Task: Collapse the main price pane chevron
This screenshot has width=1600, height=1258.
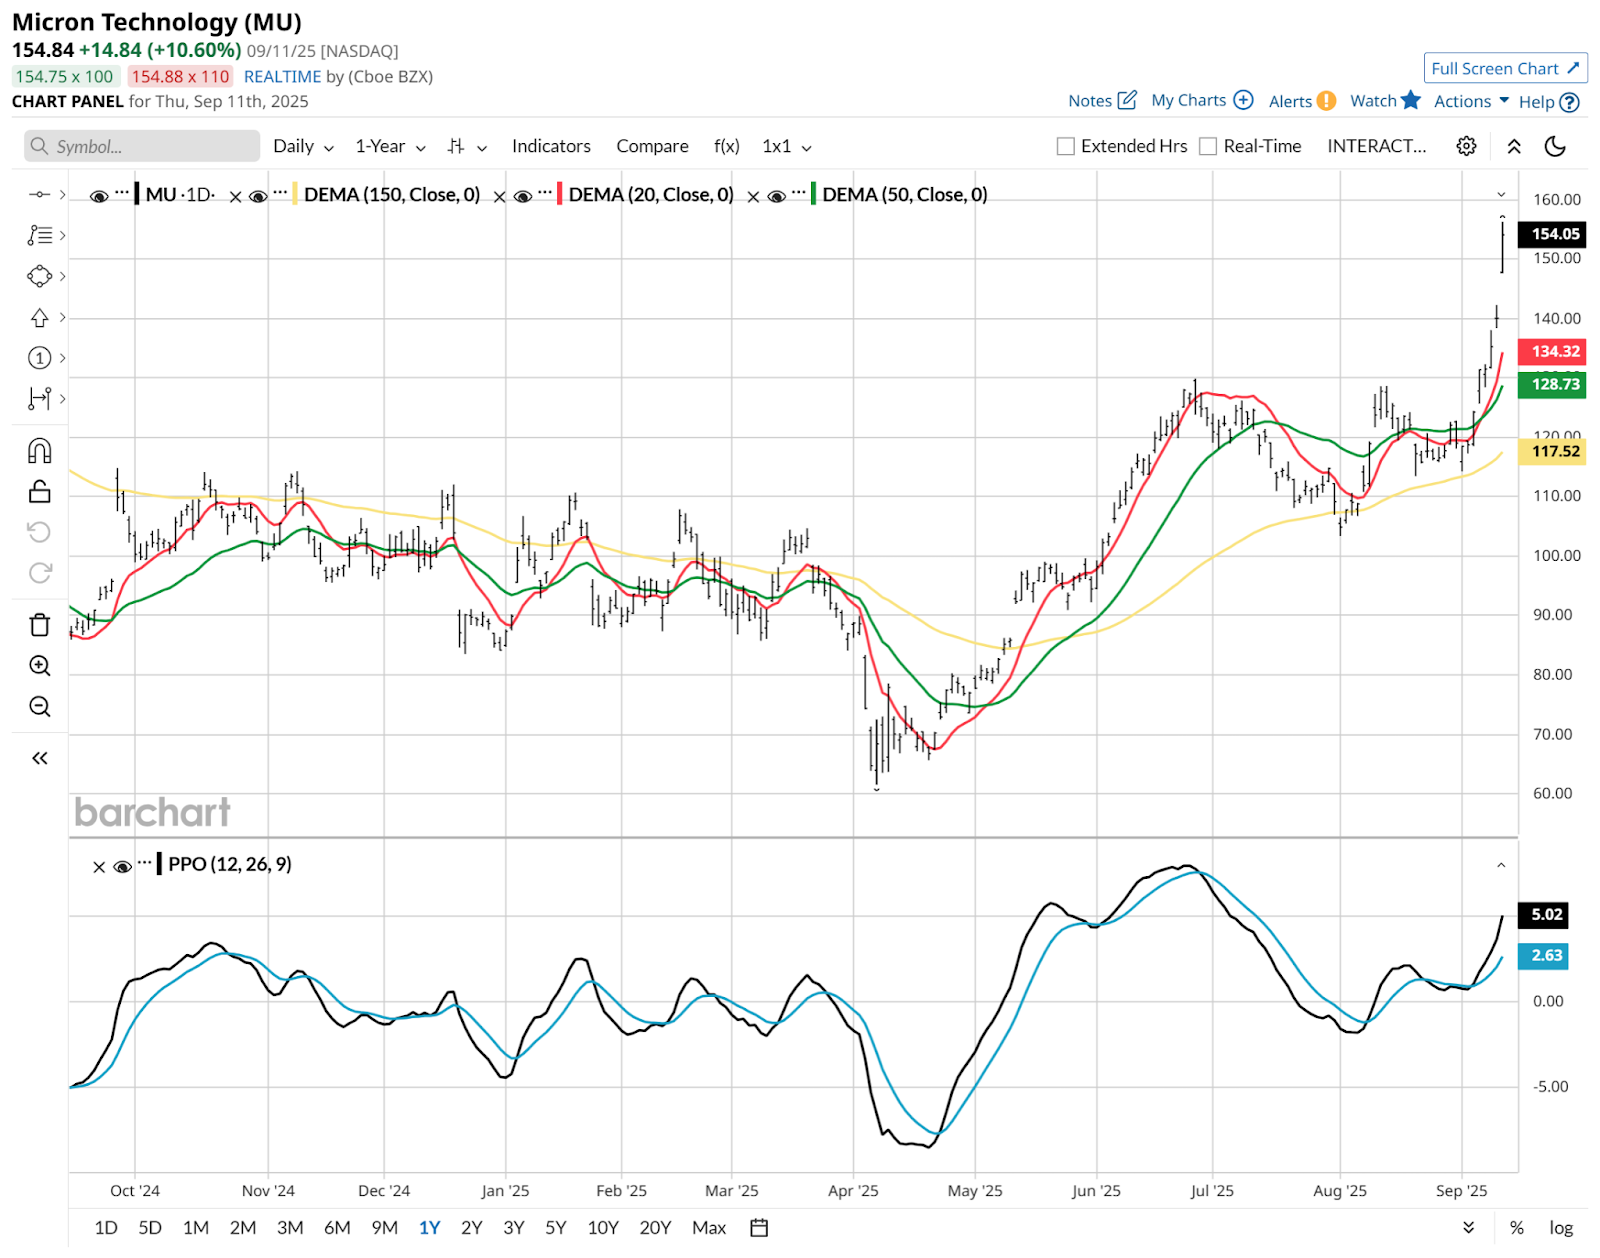Action: pyautogui.click(x=1501, y=194)
